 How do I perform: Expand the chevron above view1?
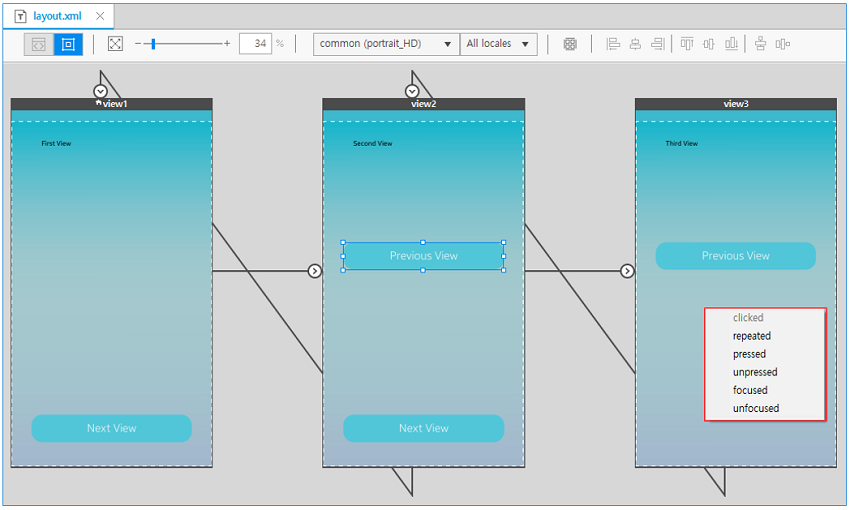(100, 91)
